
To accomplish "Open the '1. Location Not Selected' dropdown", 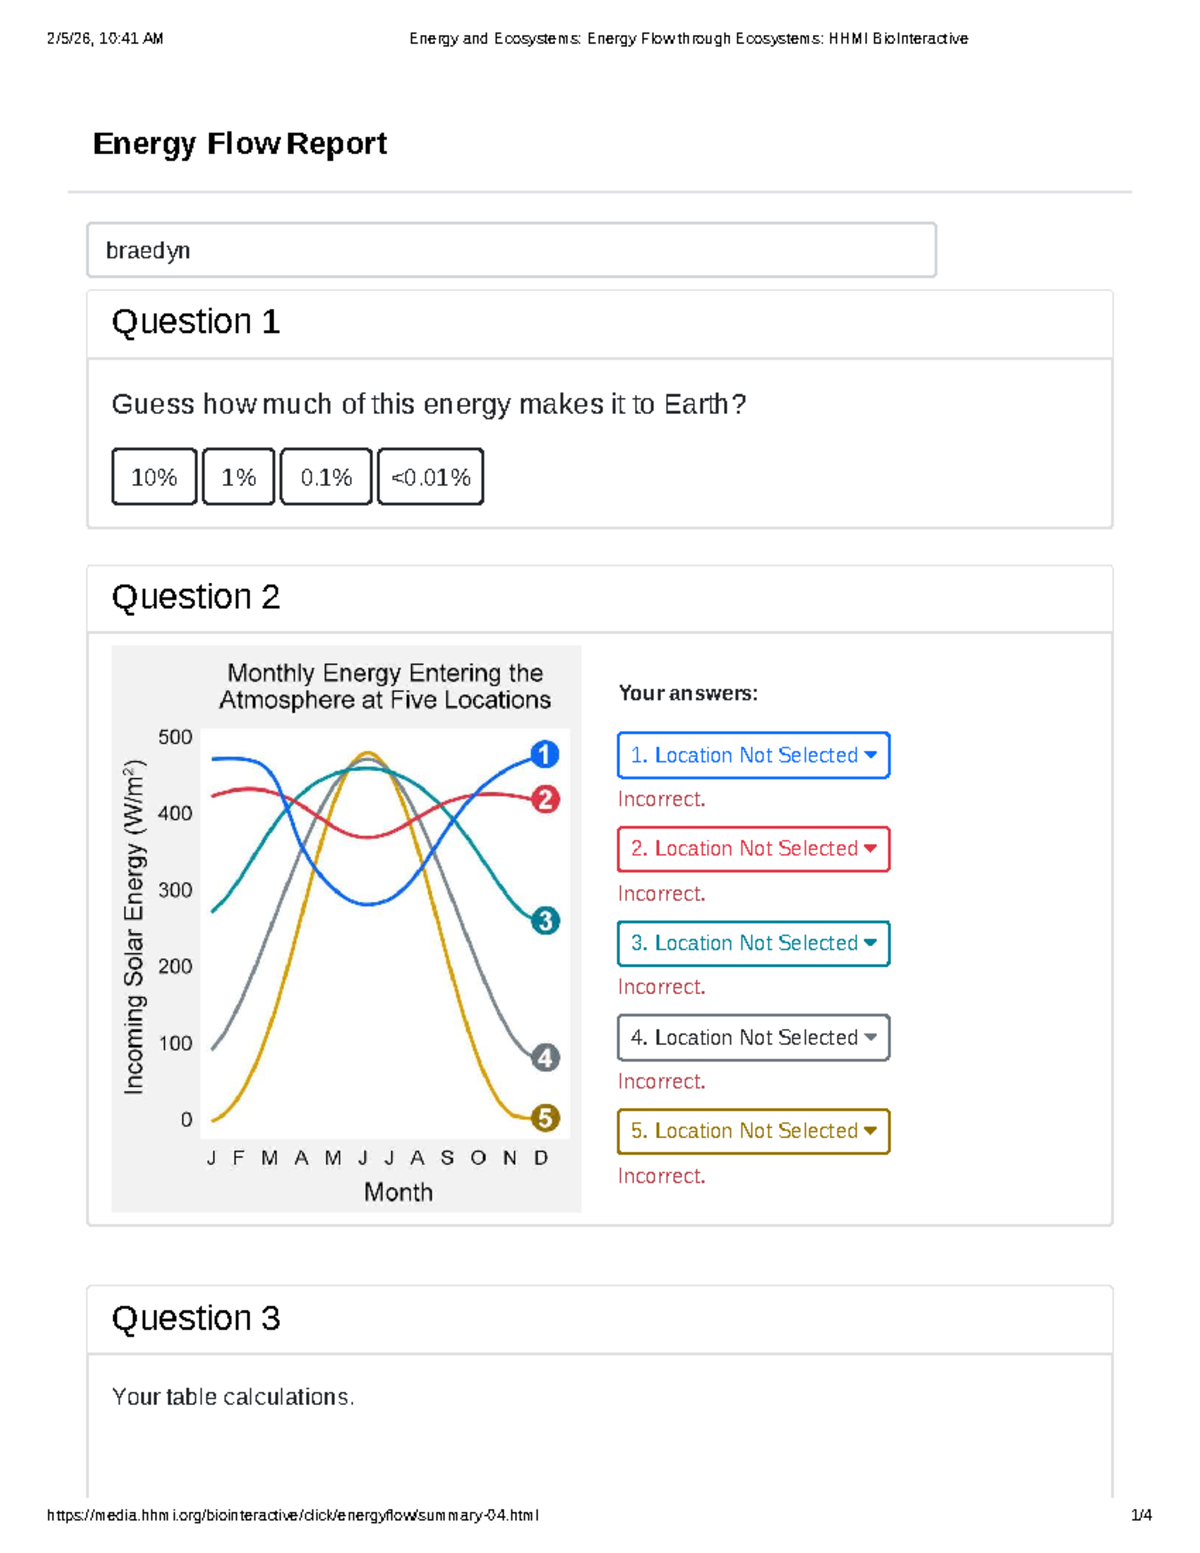I will point(754,755).
